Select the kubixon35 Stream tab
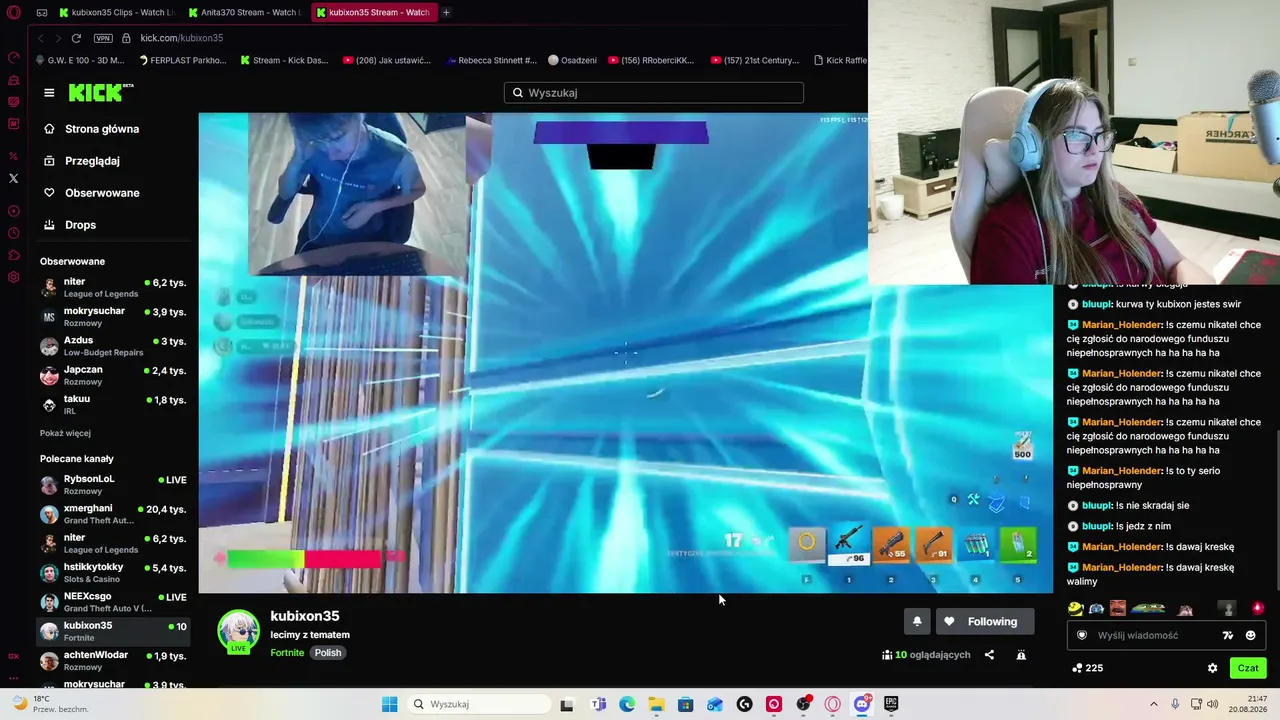Viewport: 1280px width, 720px height. click(373, 12)
